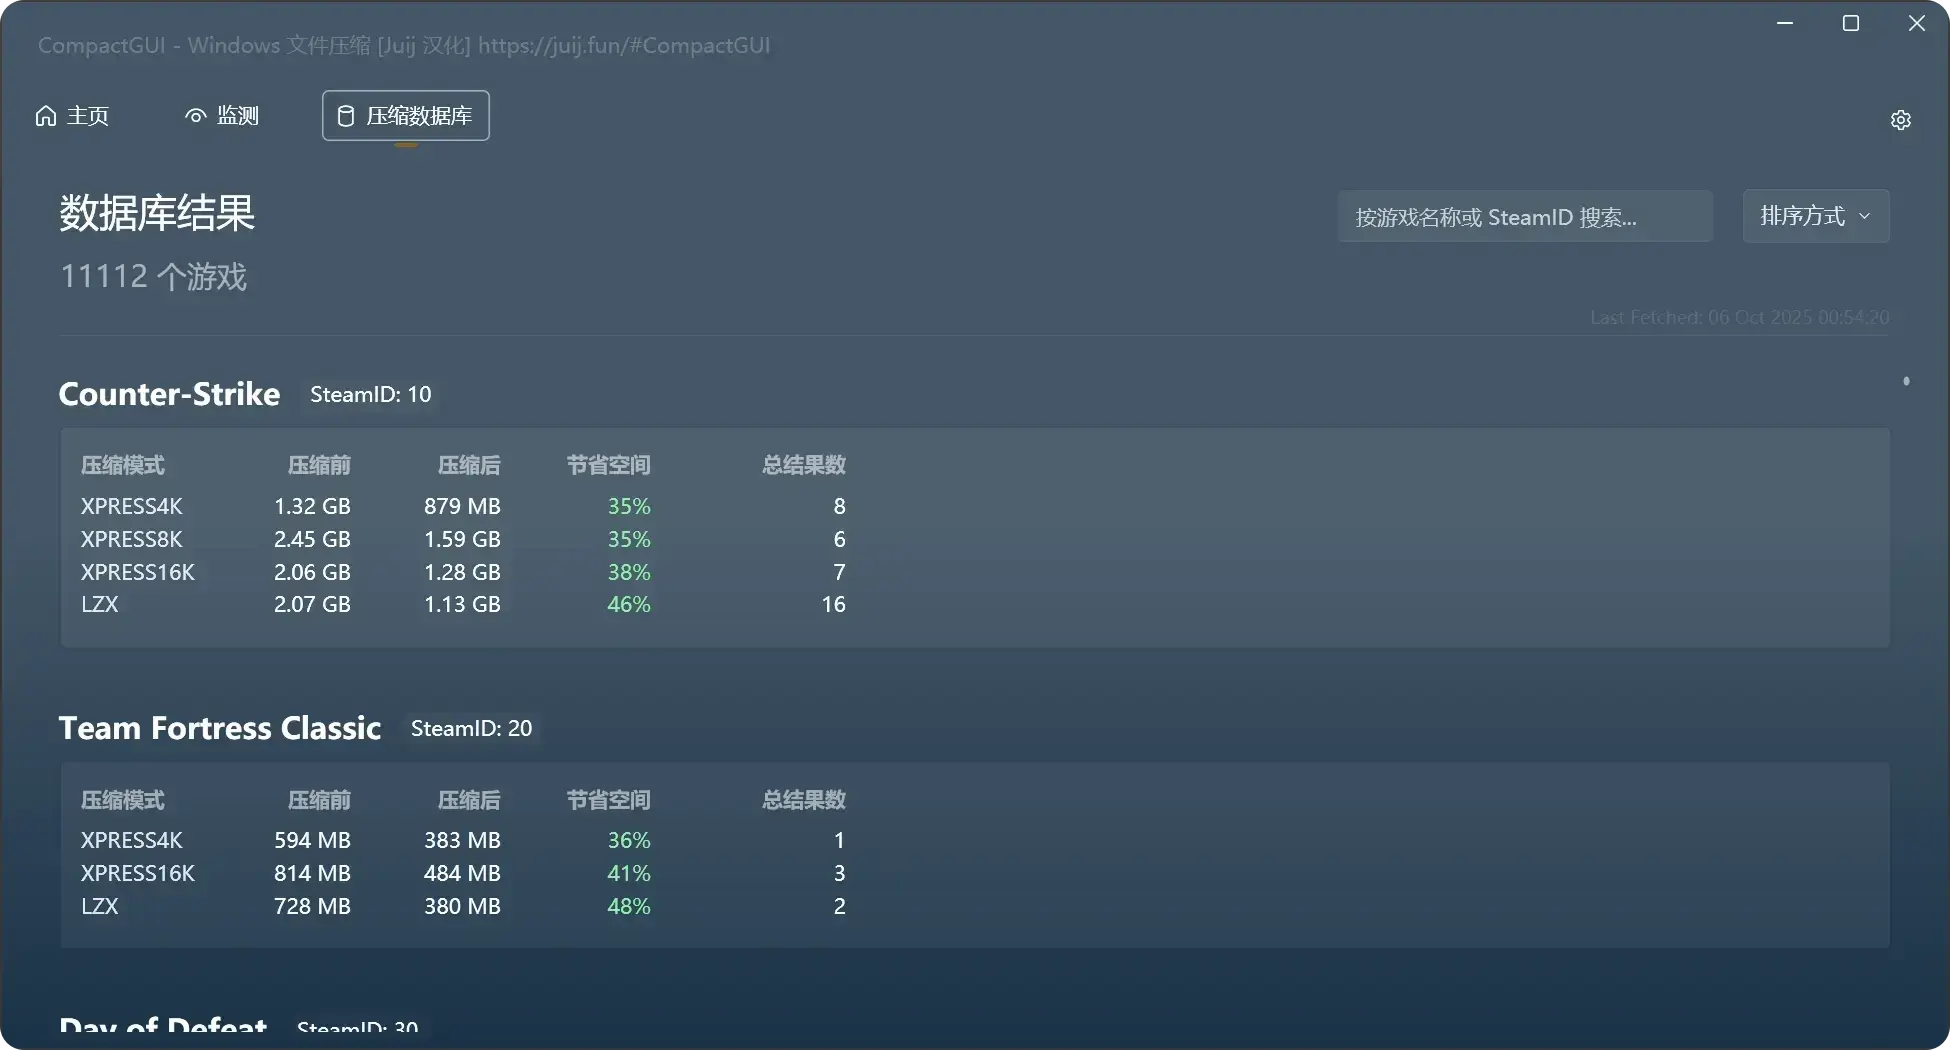Click the Day of Defeat heading

(x=163, y=1026)
